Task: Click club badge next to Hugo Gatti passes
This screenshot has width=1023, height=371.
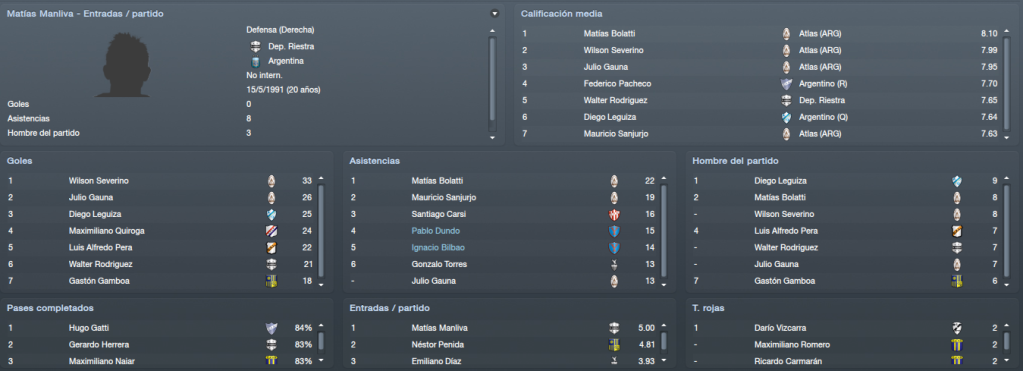Action: [271, 328]
